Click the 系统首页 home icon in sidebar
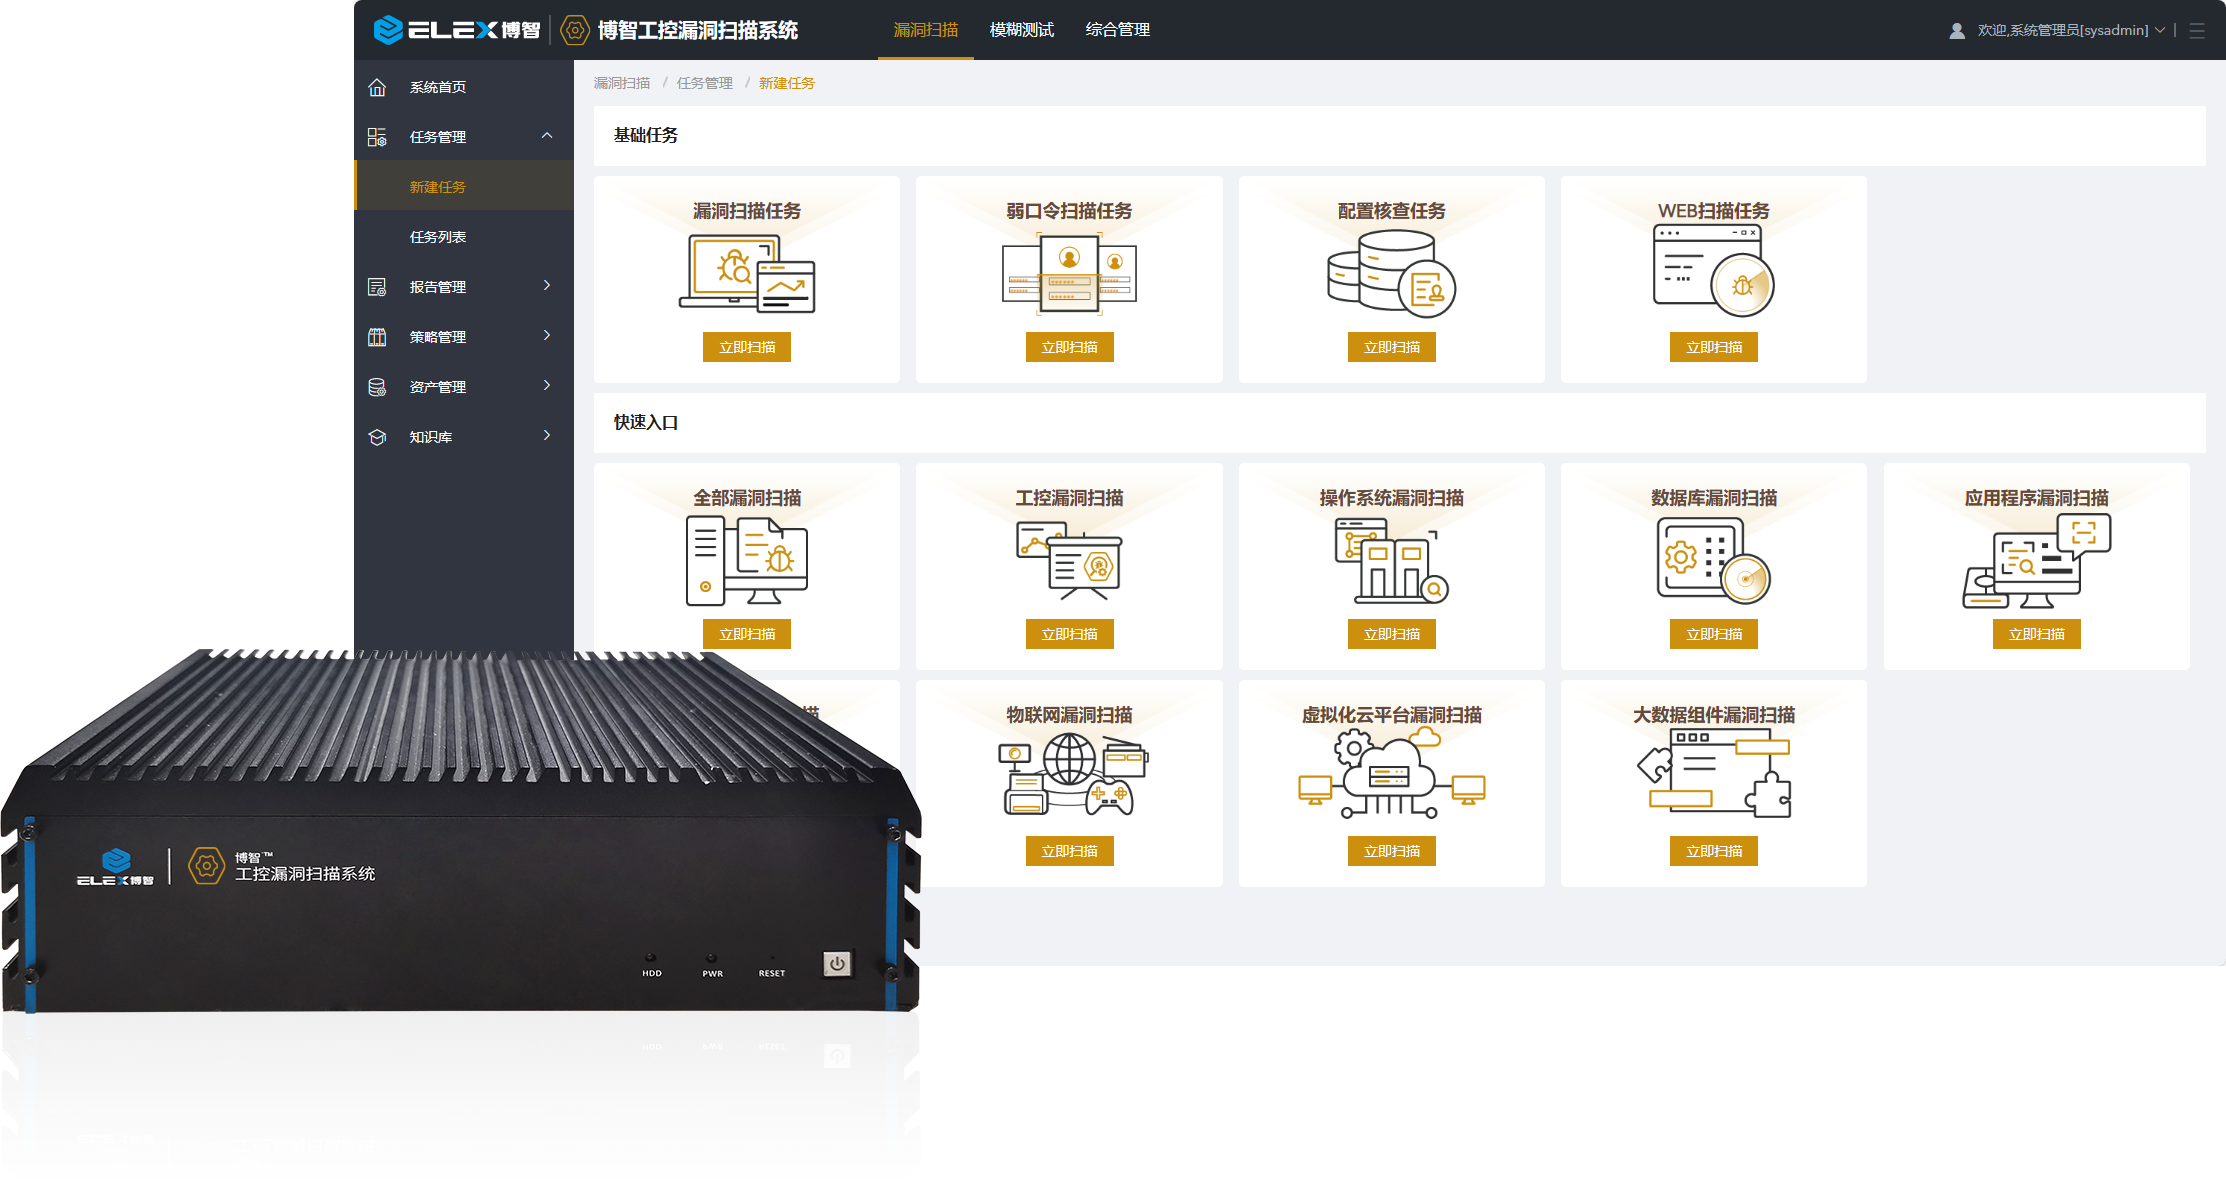 click(377, 87)
